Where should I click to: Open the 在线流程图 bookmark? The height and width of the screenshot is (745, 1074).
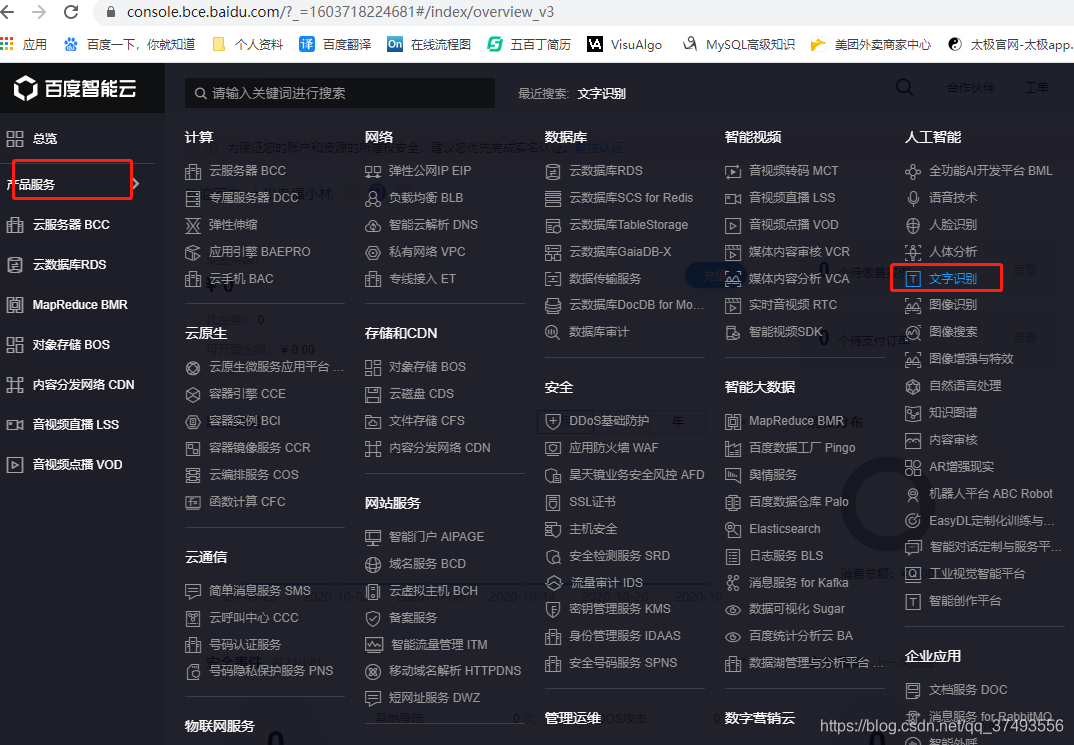click(429, 45)
